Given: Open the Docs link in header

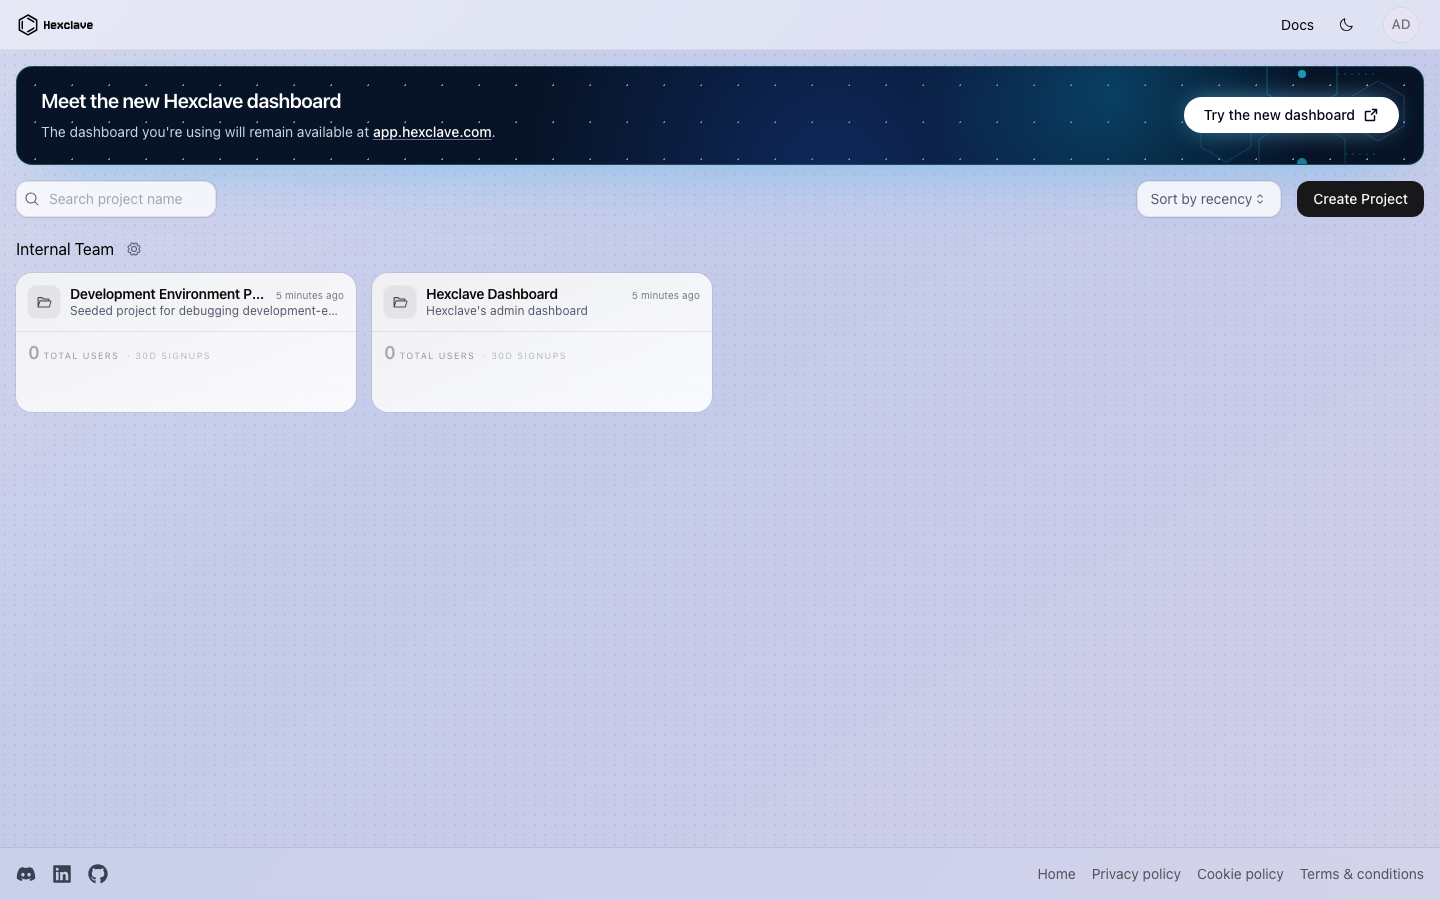Looking at the screenshot, I should [1297, 25].
